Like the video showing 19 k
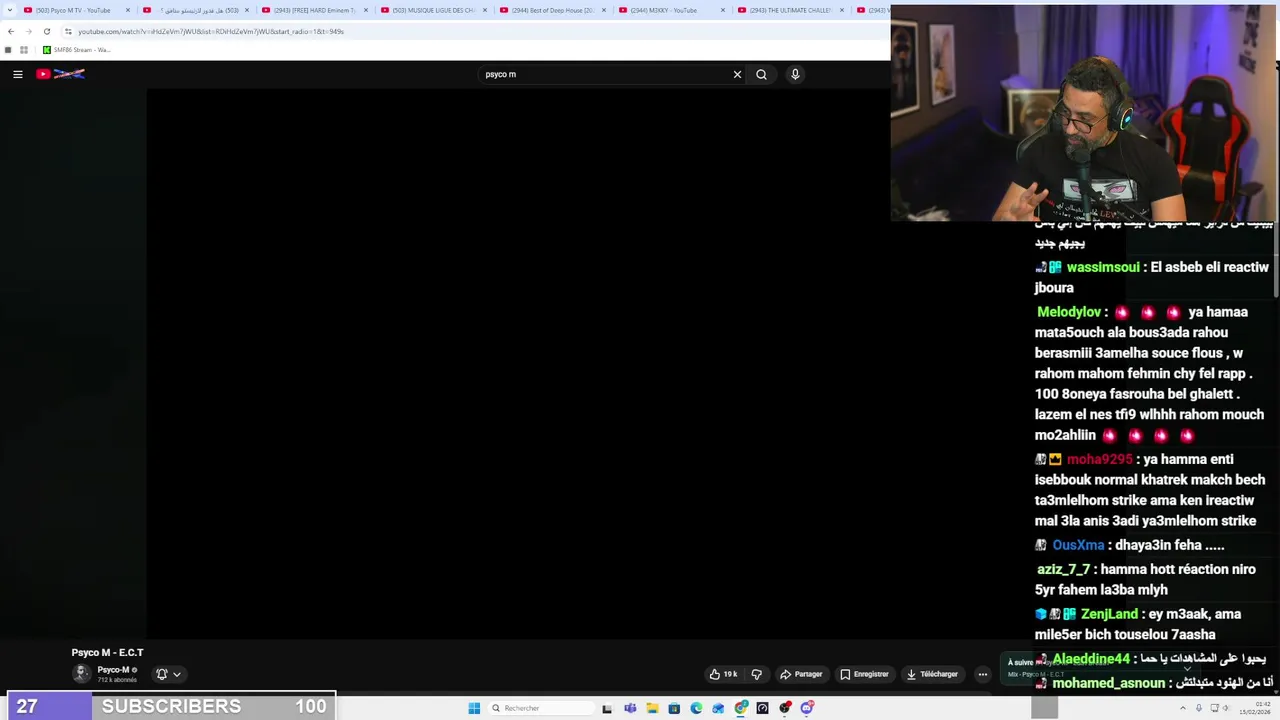Screen dimensions: 1280x720 coord(724,674)
